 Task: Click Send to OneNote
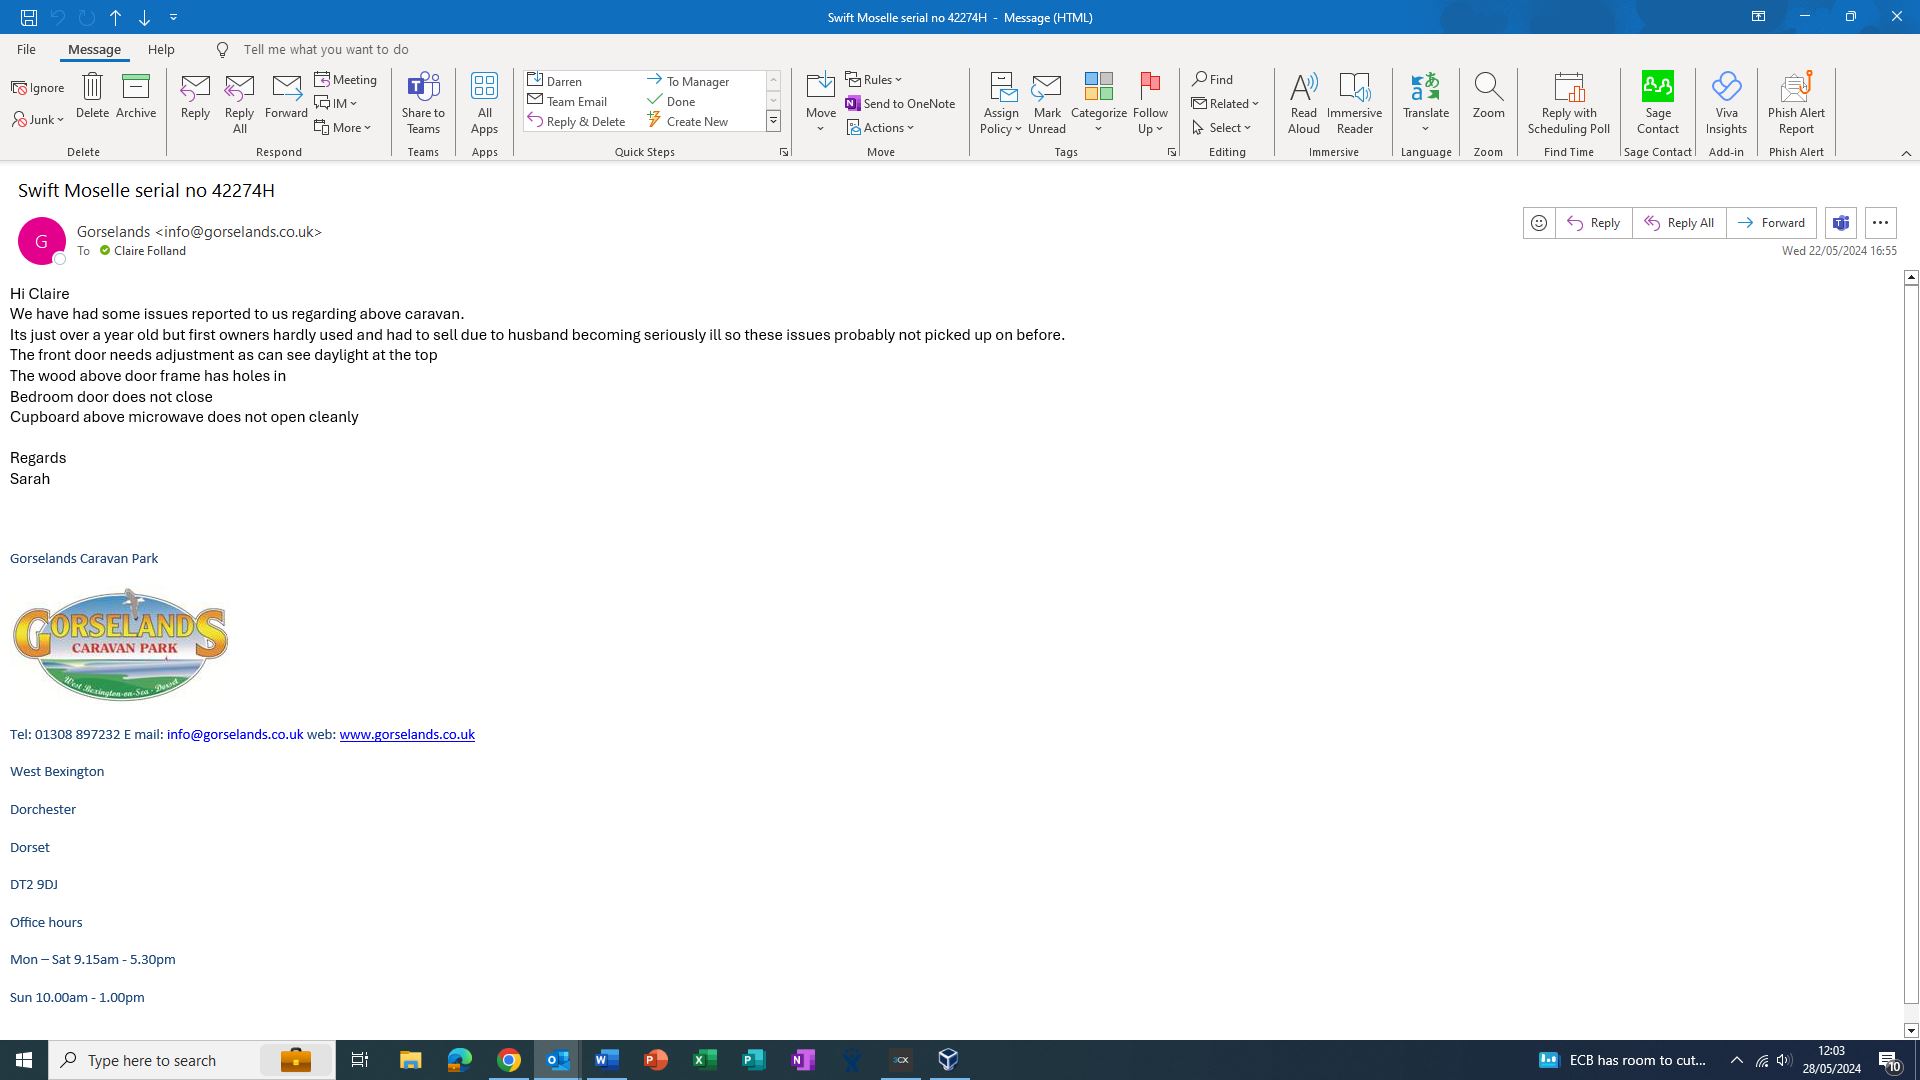pyautogui.click(x=900, y=104)
